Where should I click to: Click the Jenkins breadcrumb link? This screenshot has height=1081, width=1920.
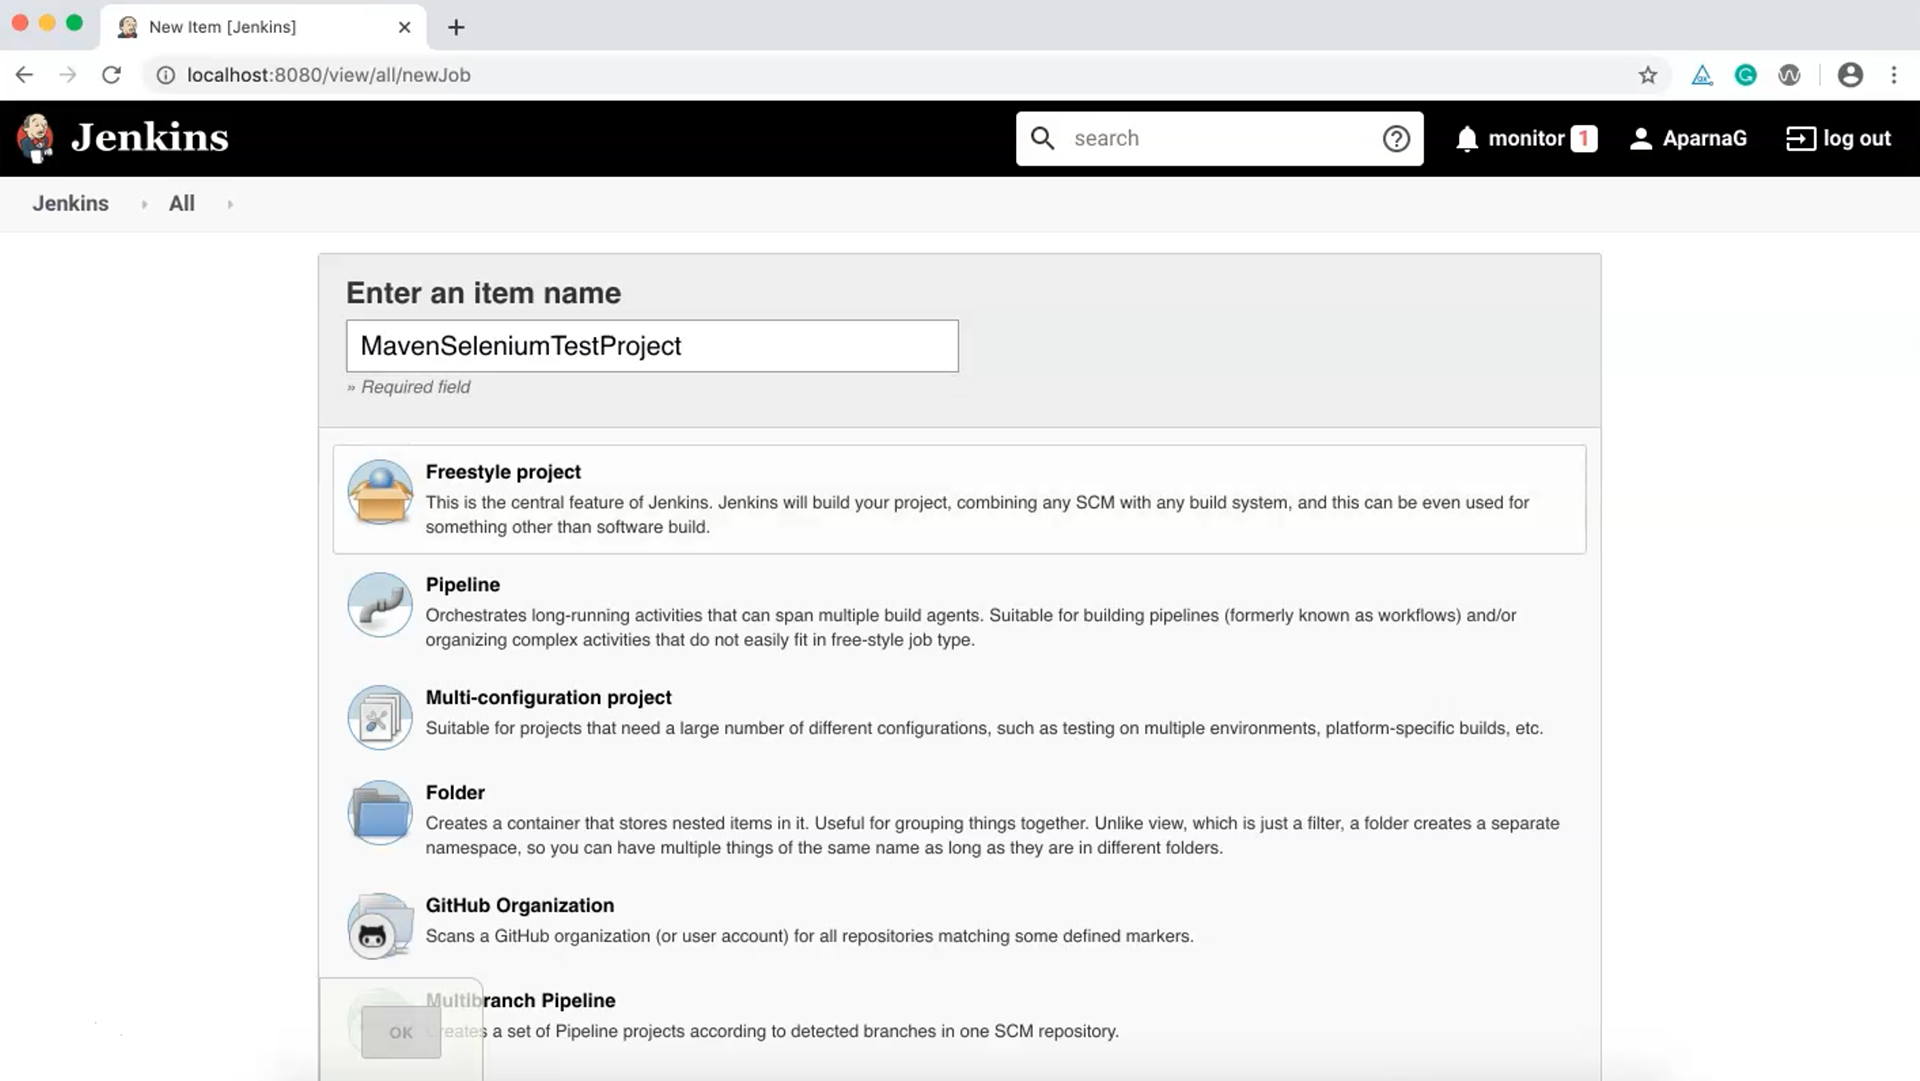[70, 203]
